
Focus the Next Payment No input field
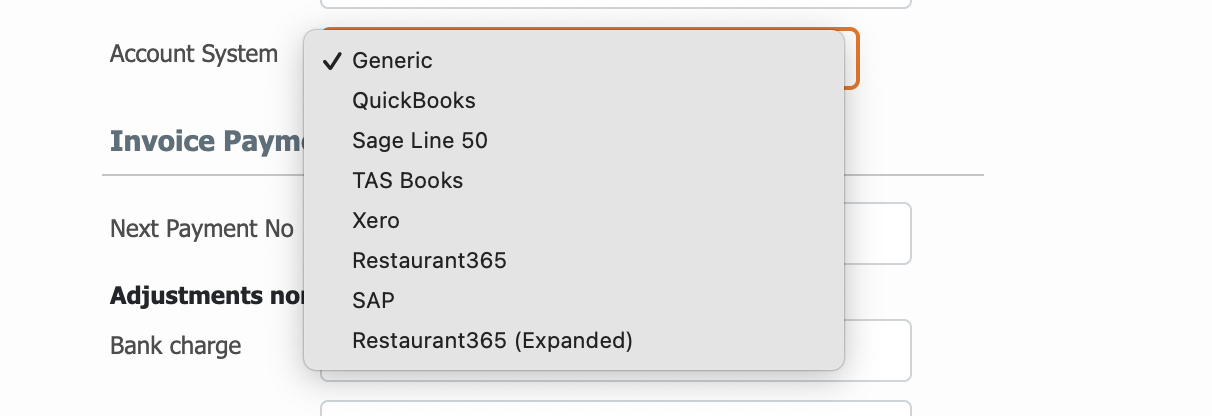tap(878, 233)
